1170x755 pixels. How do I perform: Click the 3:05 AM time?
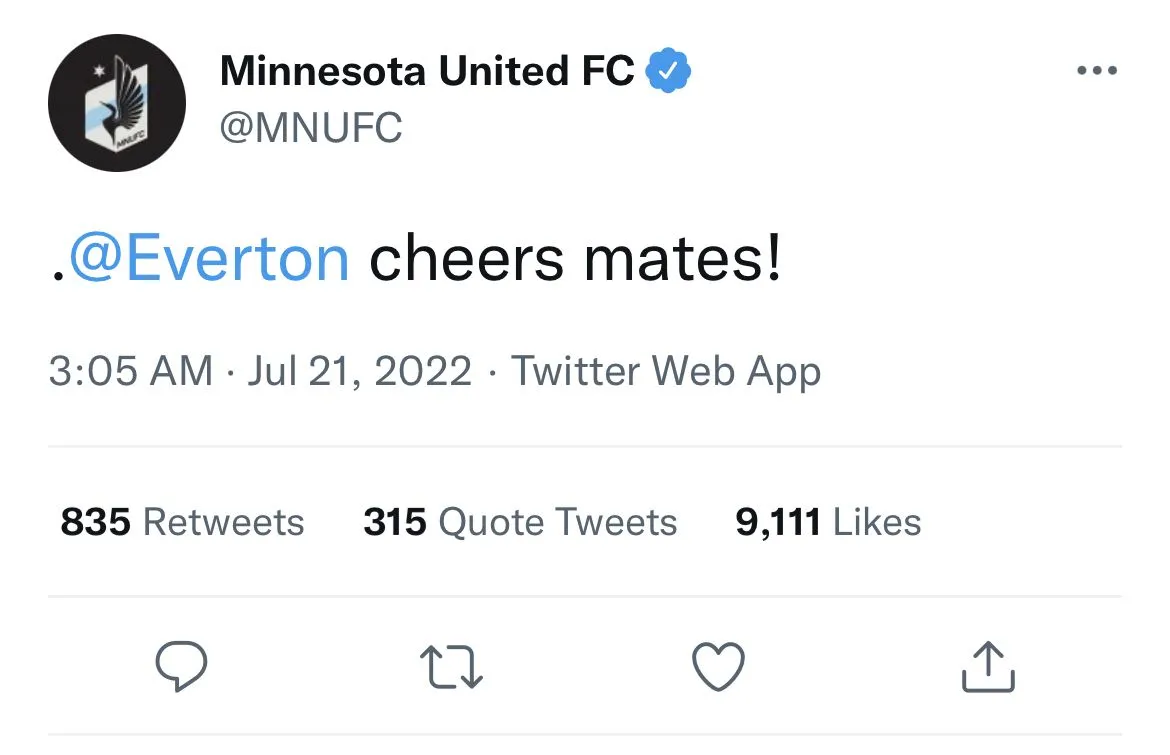[x=131, y=371]
